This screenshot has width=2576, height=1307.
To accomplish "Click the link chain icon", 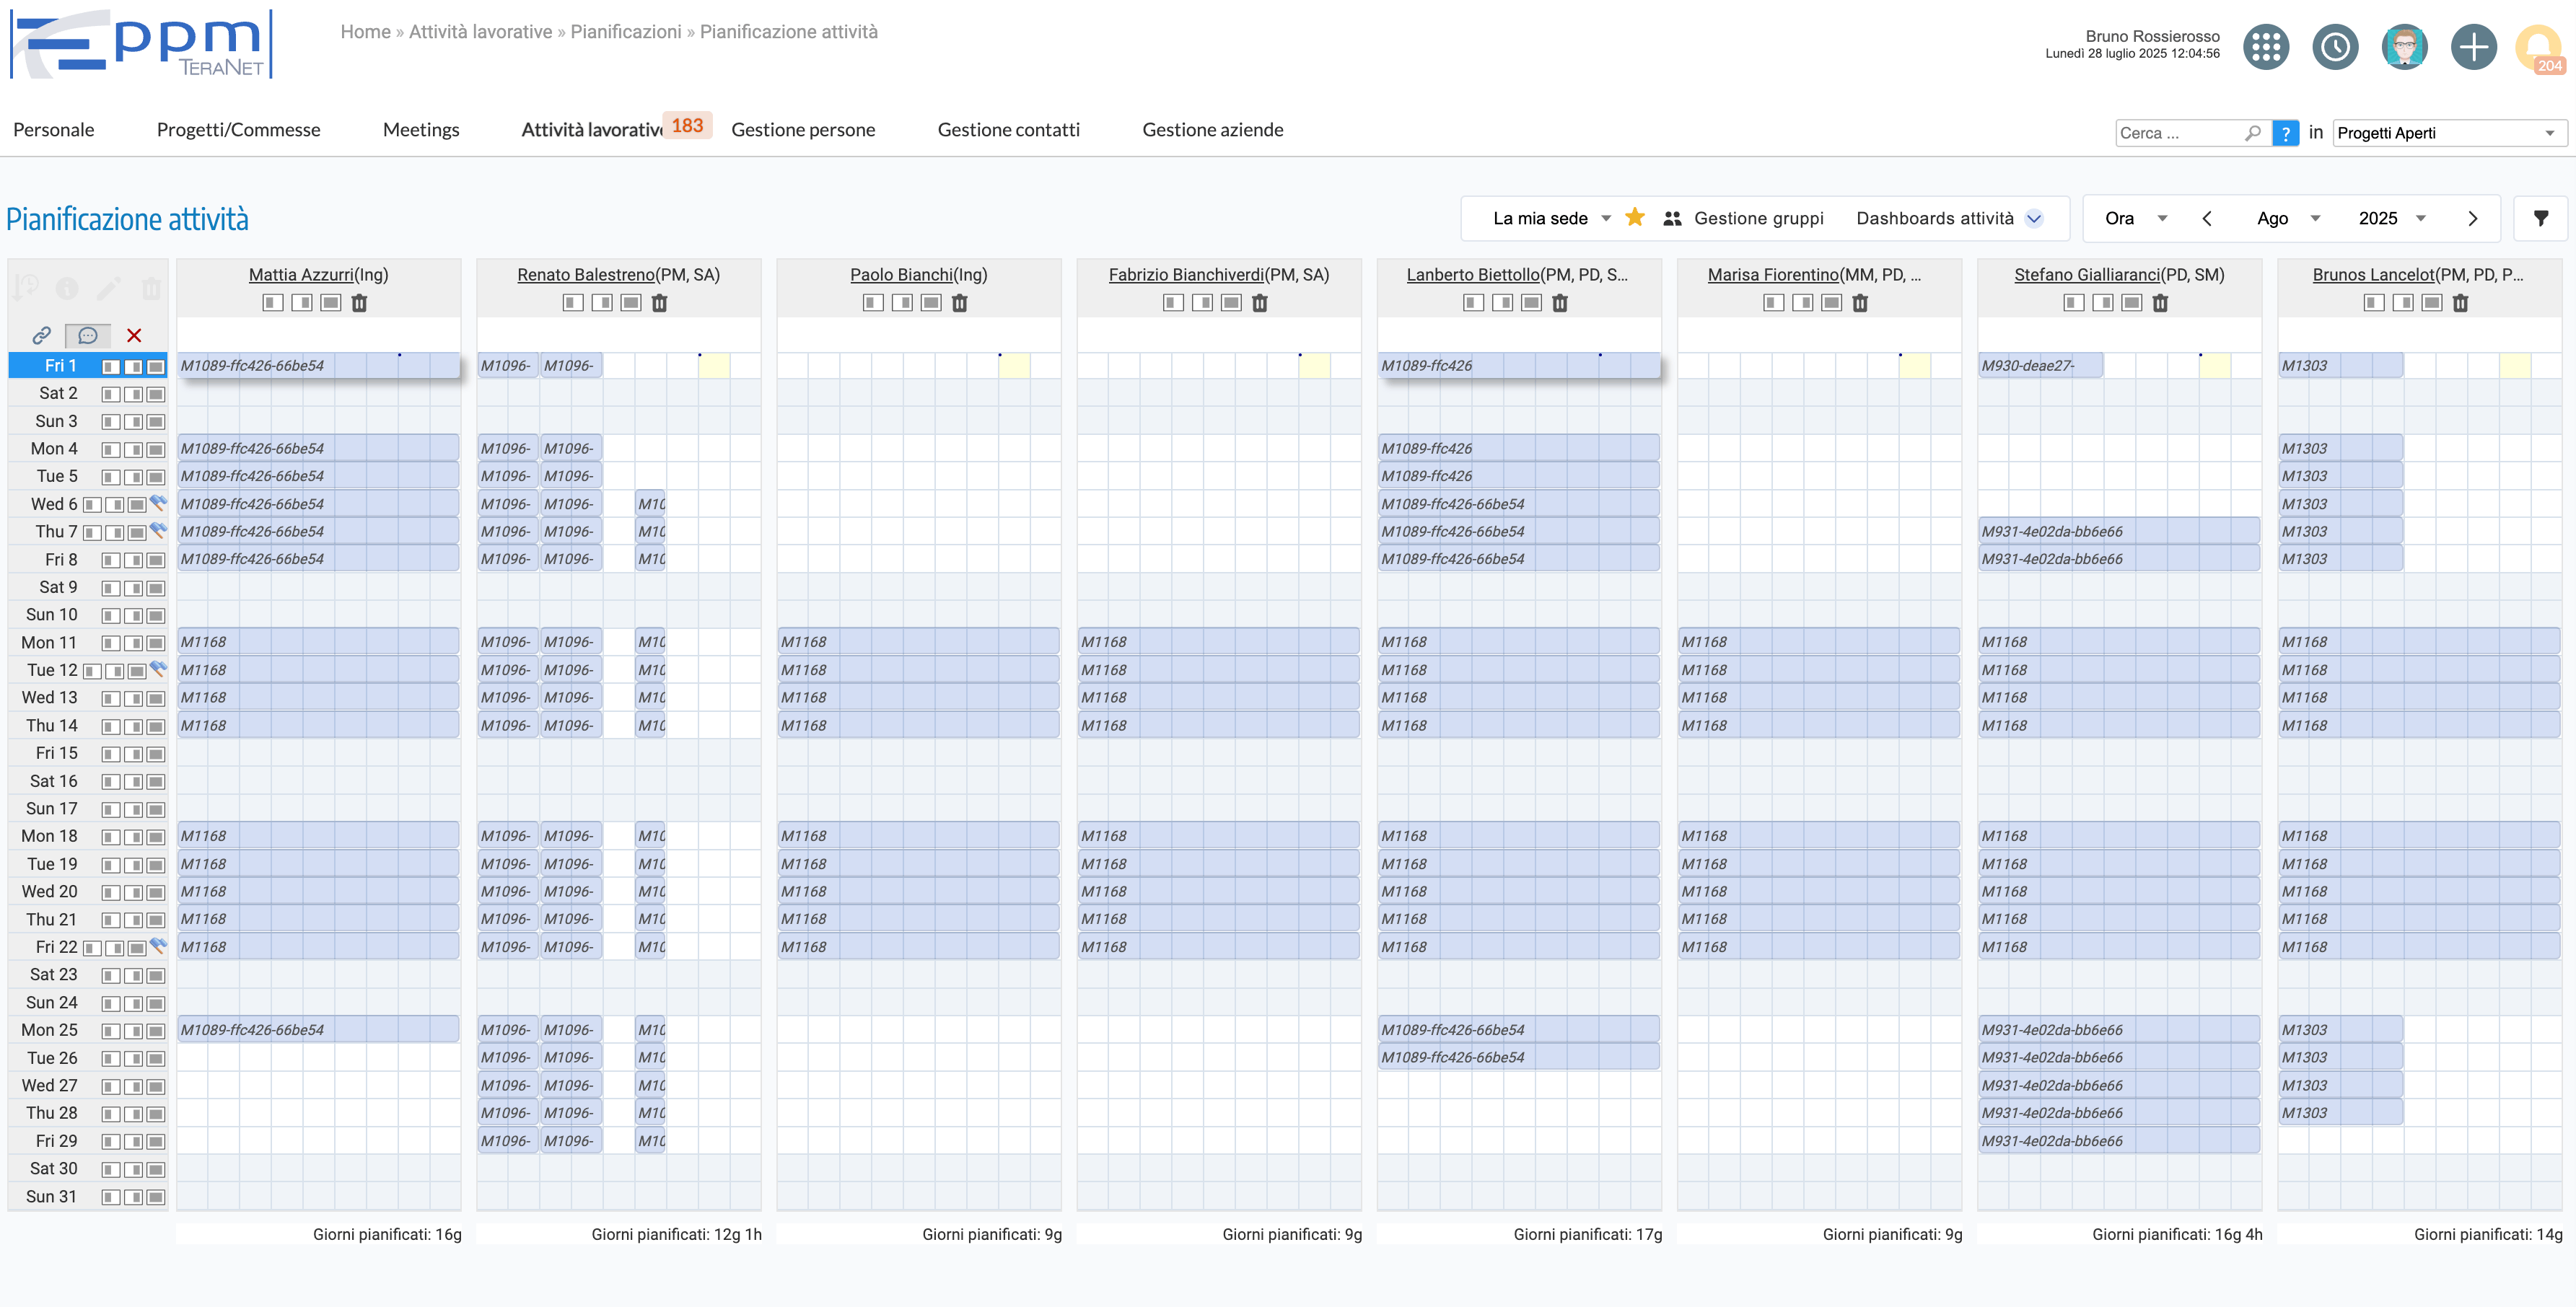I will click(41, 335).
